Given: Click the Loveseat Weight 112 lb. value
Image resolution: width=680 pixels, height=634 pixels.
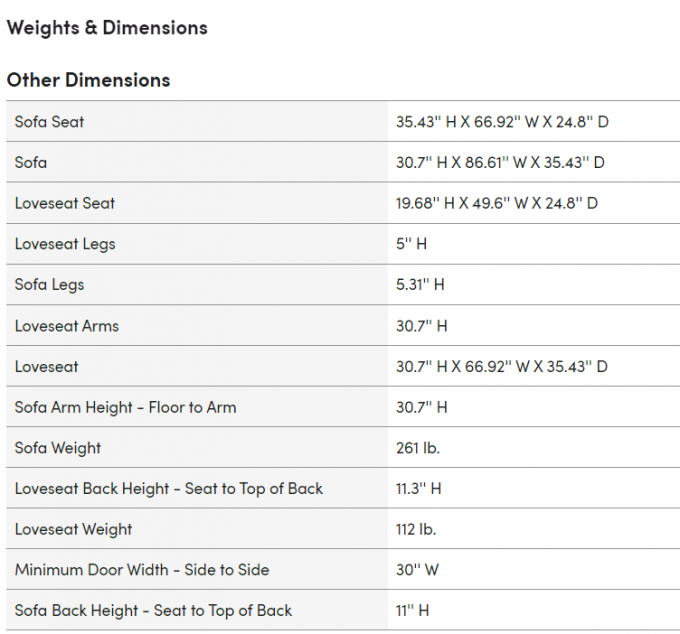Looking at the screenshot, I should click(x=416, y=529).
